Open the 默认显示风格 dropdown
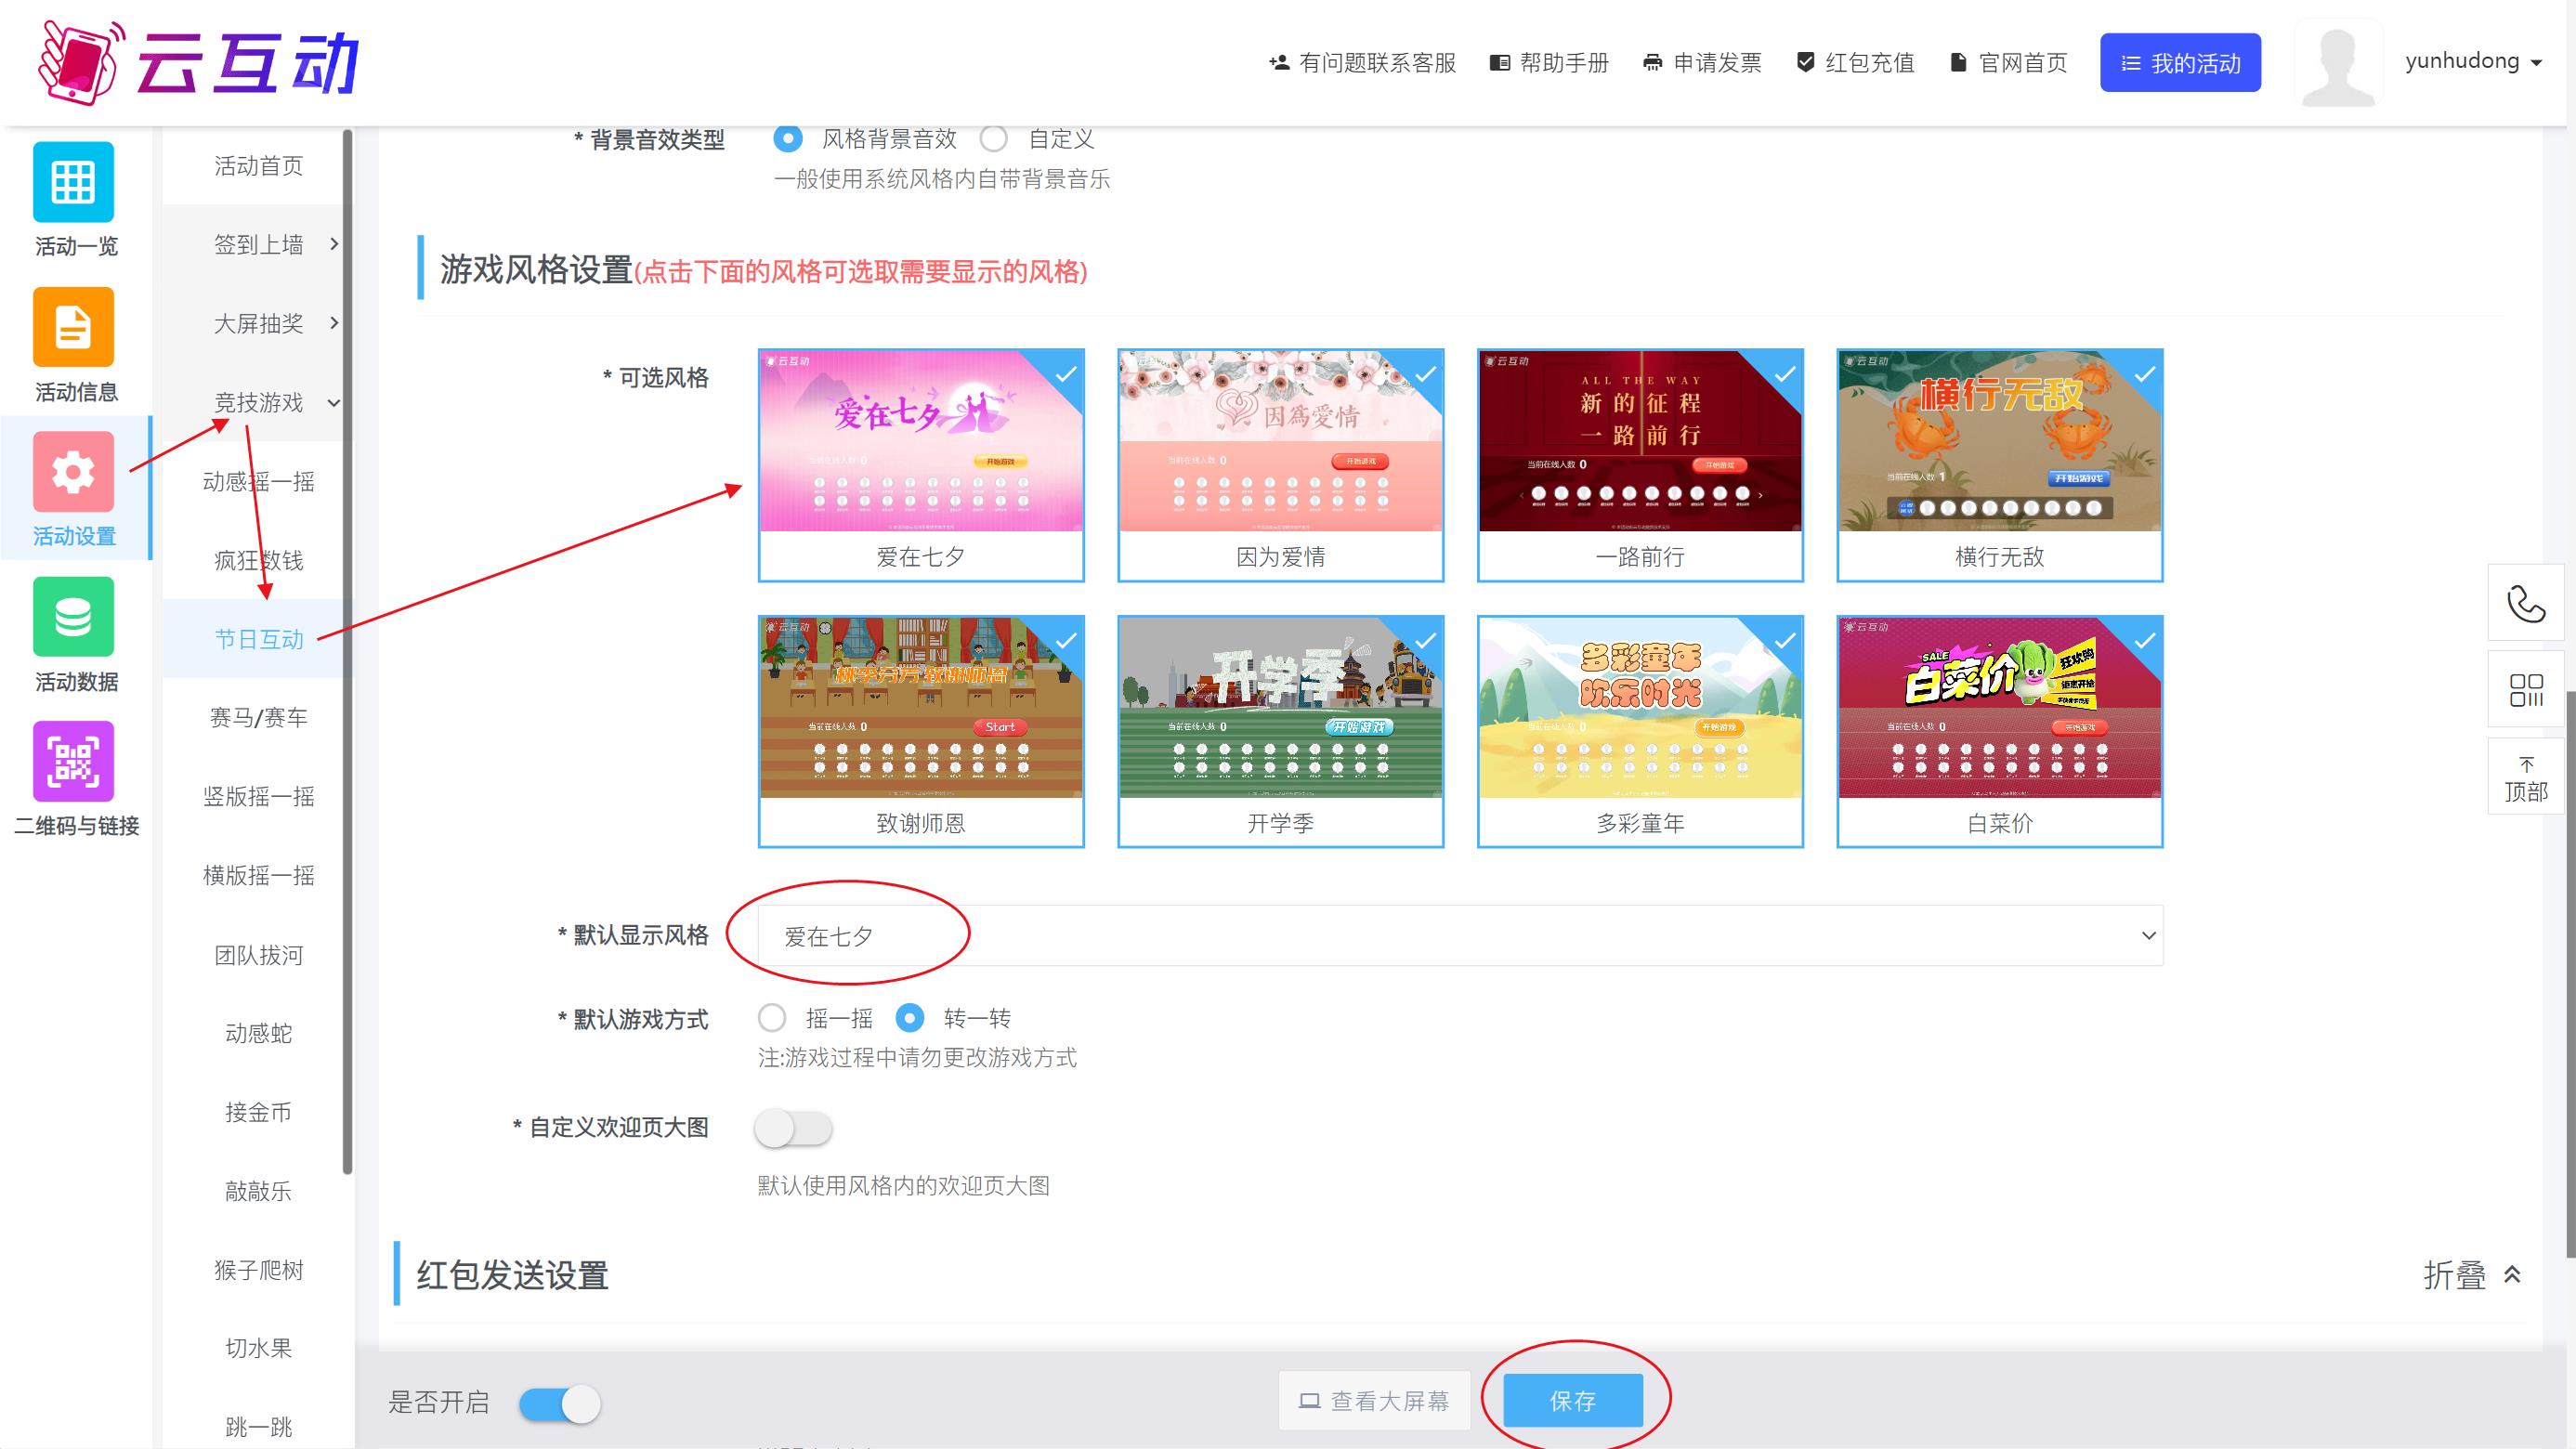The width and height of the screenshot is (2576, 1449). click(1460, 936)
